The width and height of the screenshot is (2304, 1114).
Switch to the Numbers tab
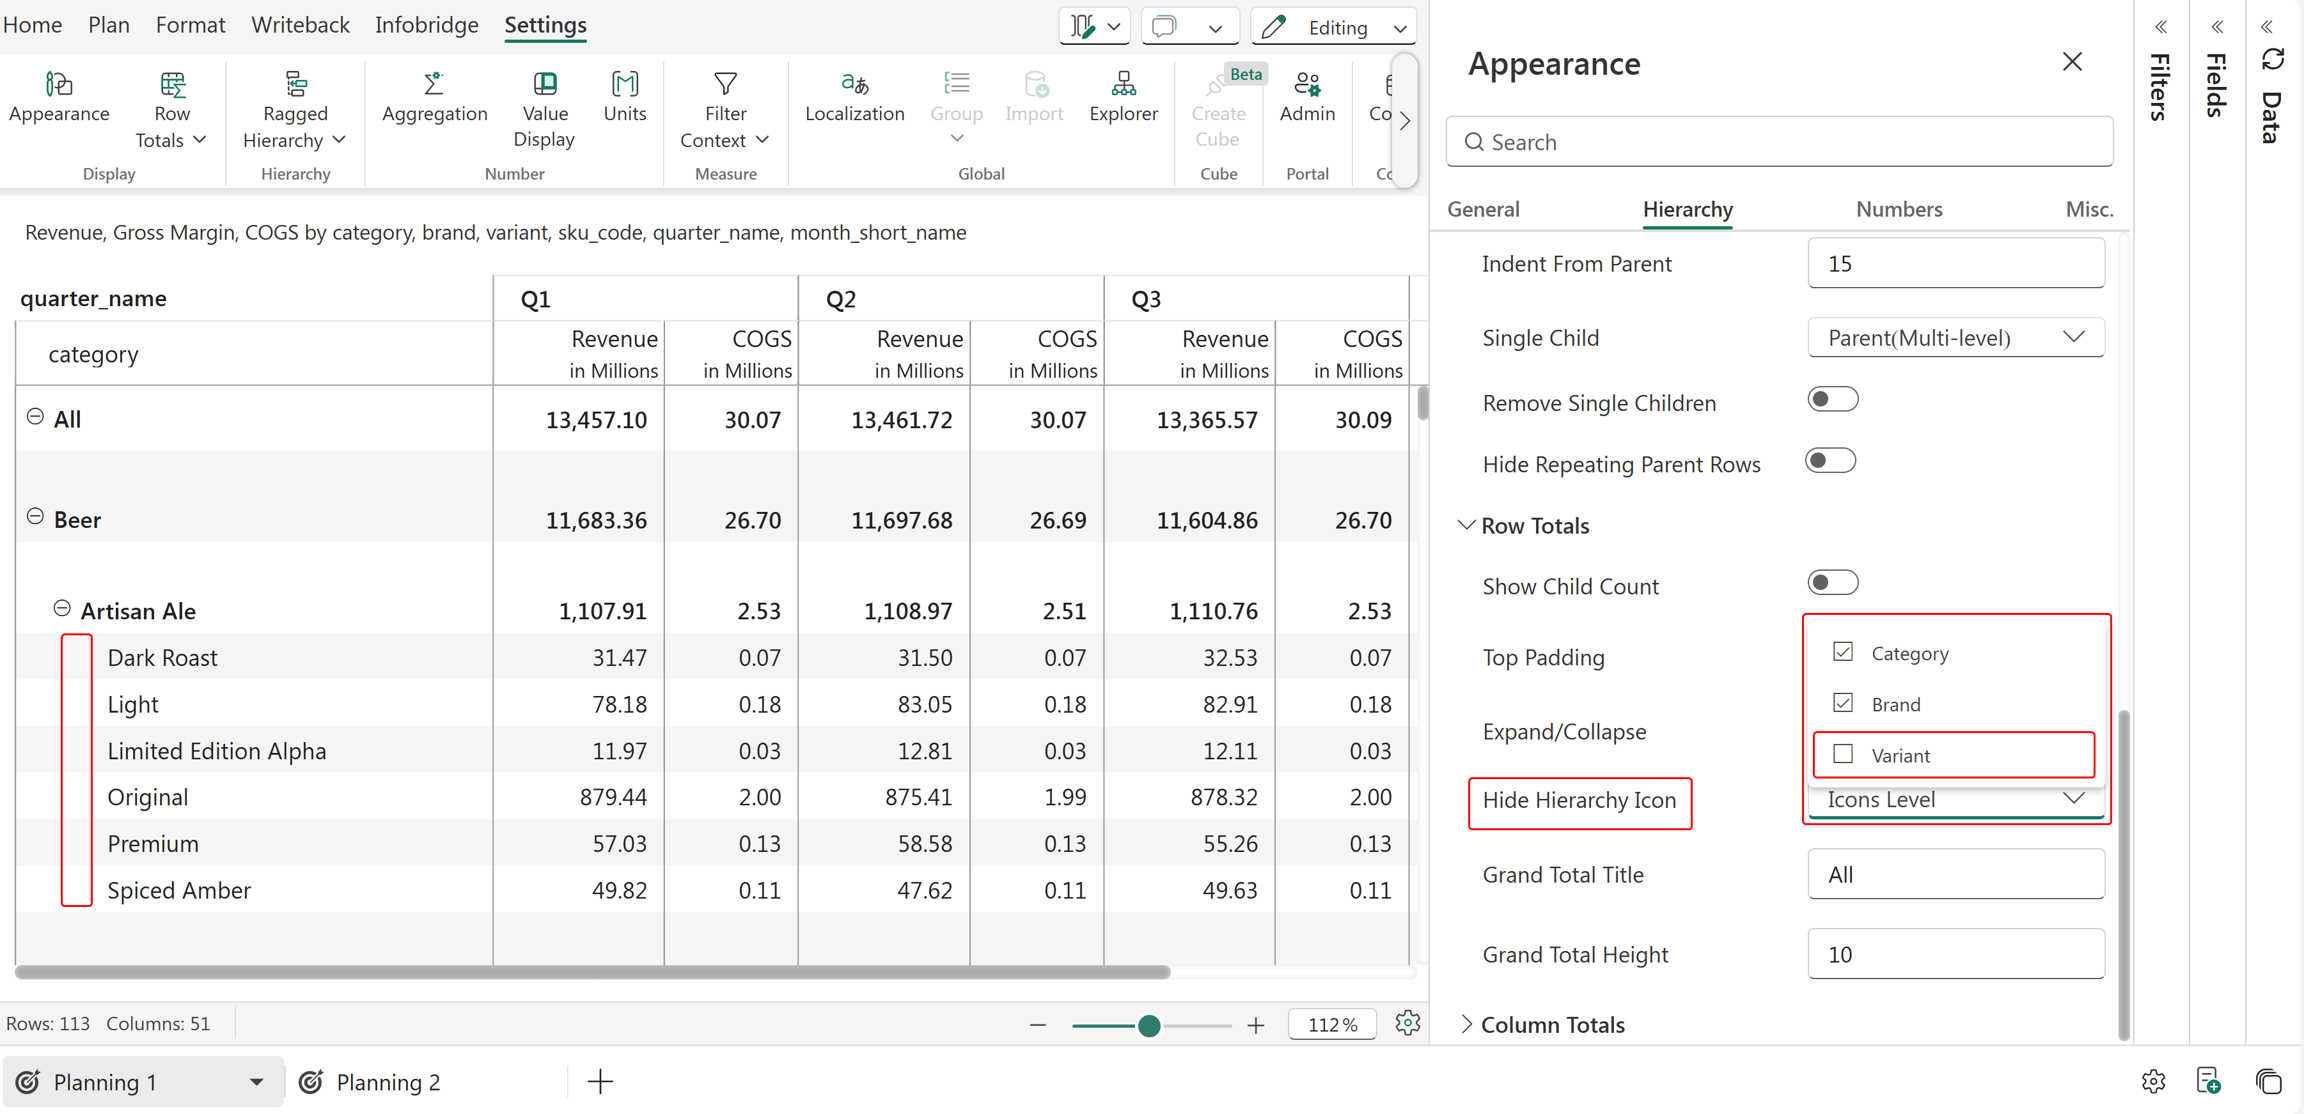click(1898, 209)
